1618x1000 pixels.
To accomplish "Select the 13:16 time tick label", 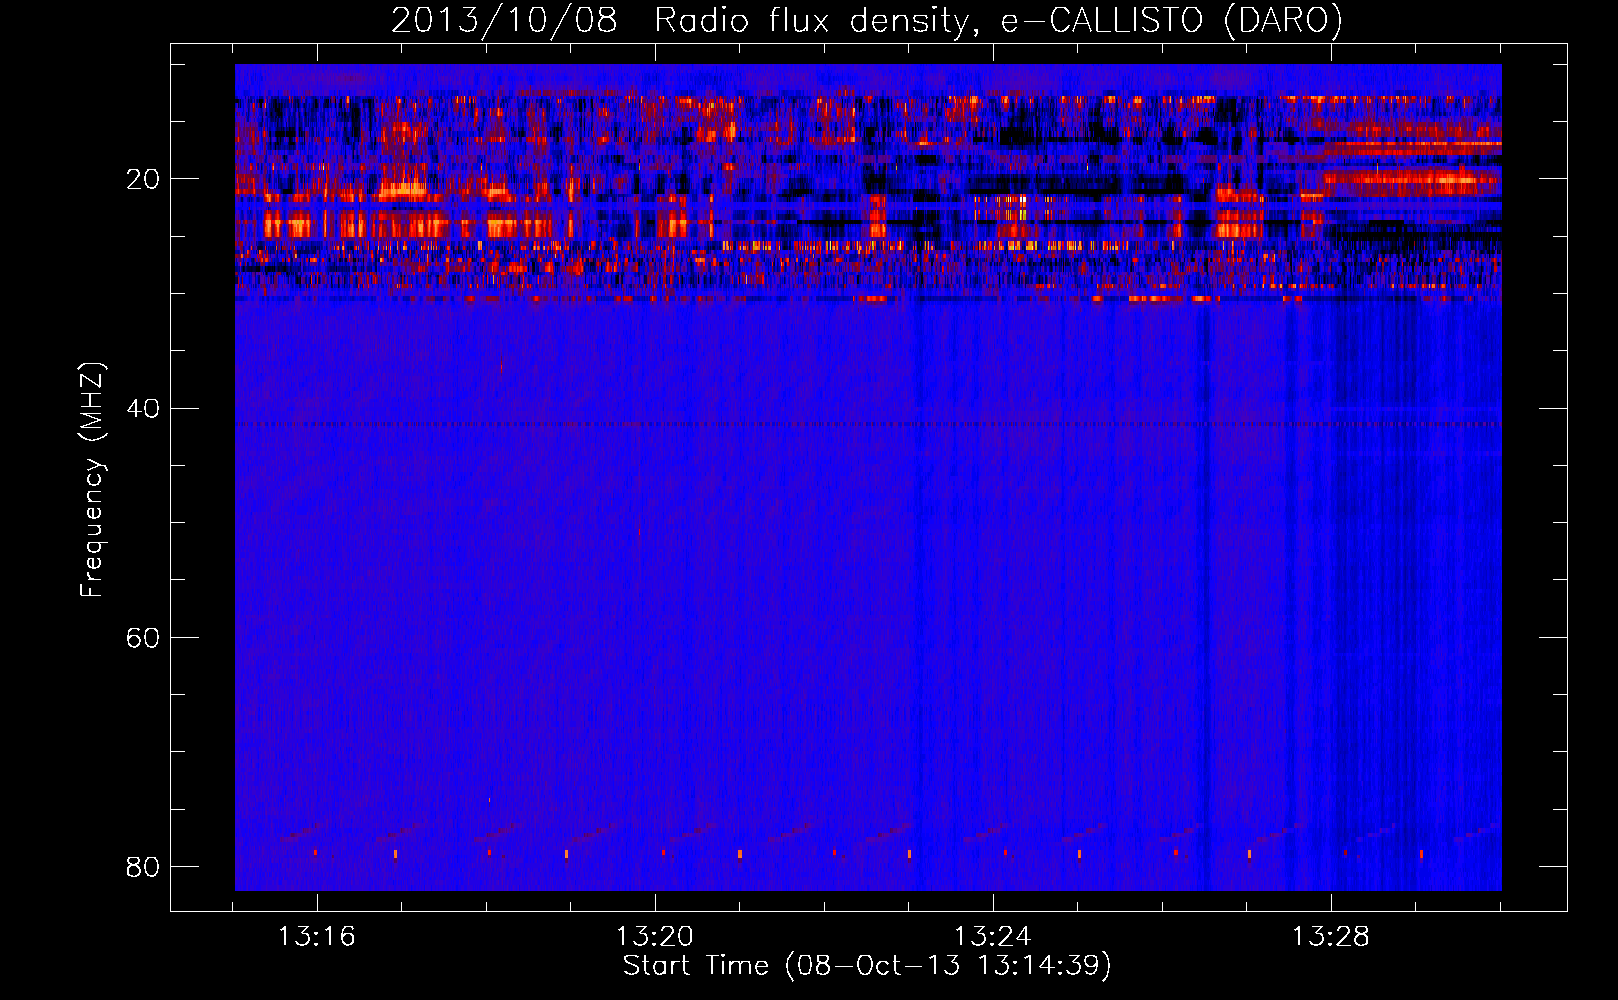I will [317, 937].
